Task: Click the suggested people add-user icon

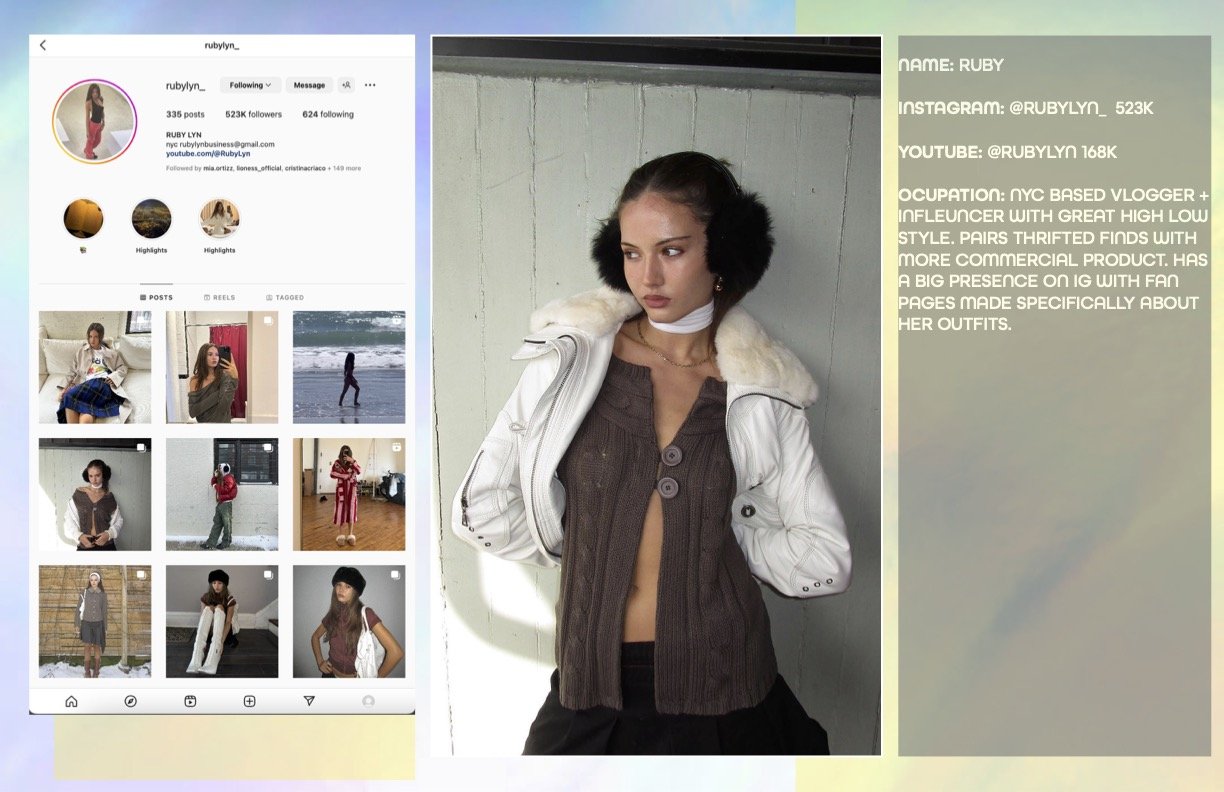Action: tap(346, 85)
